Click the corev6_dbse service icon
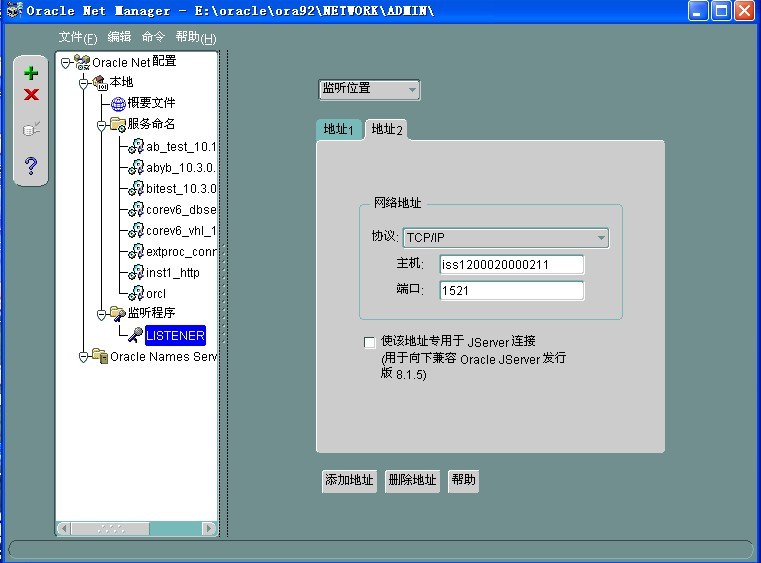Image resolution: width=761 pixels, height=563 pixels. [x=136, y=209]
